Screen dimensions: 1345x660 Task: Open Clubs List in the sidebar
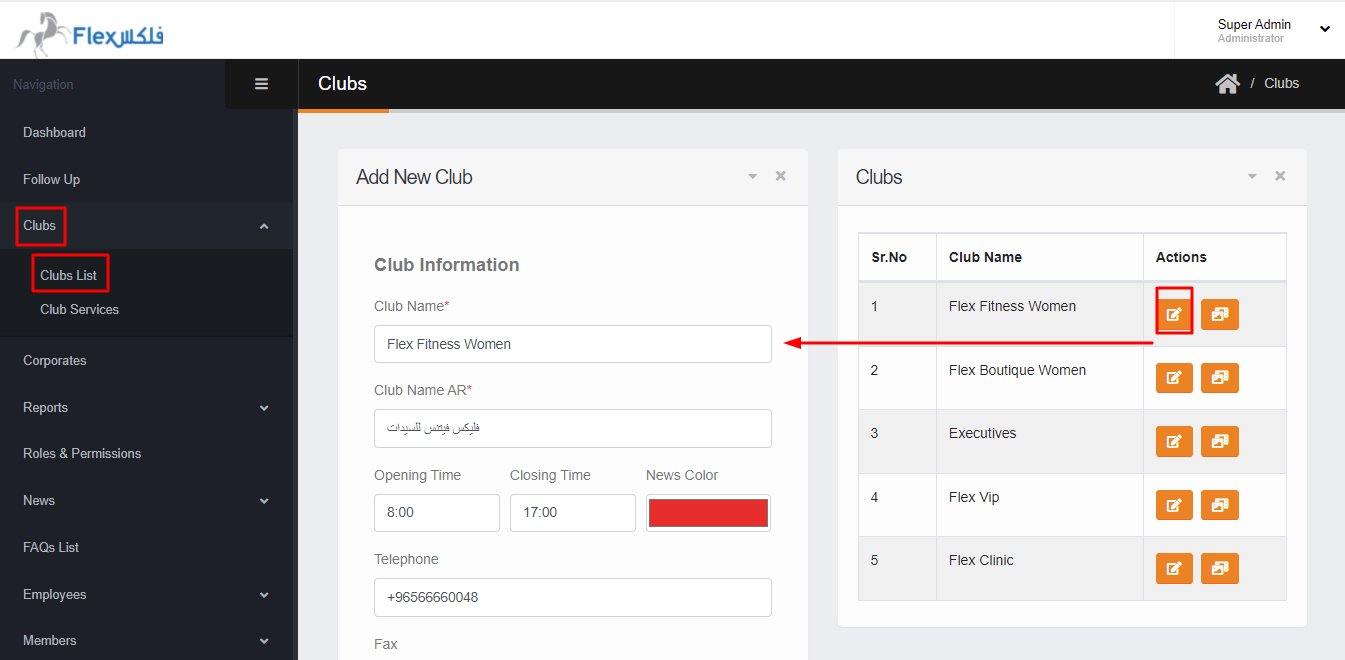[69, 275]
